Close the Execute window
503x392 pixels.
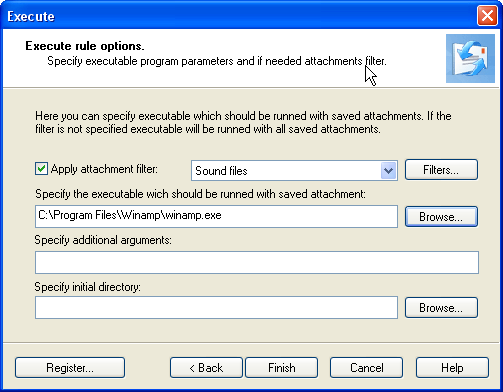pos(487,16)
